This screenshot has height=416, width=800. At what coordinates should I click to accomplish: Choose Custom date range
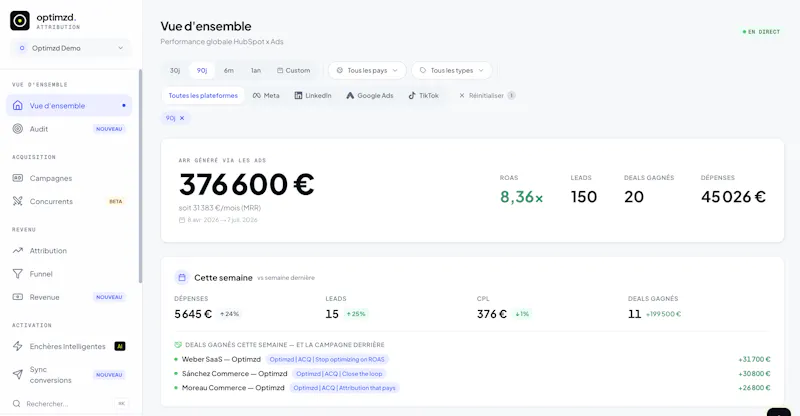point(293,70)
